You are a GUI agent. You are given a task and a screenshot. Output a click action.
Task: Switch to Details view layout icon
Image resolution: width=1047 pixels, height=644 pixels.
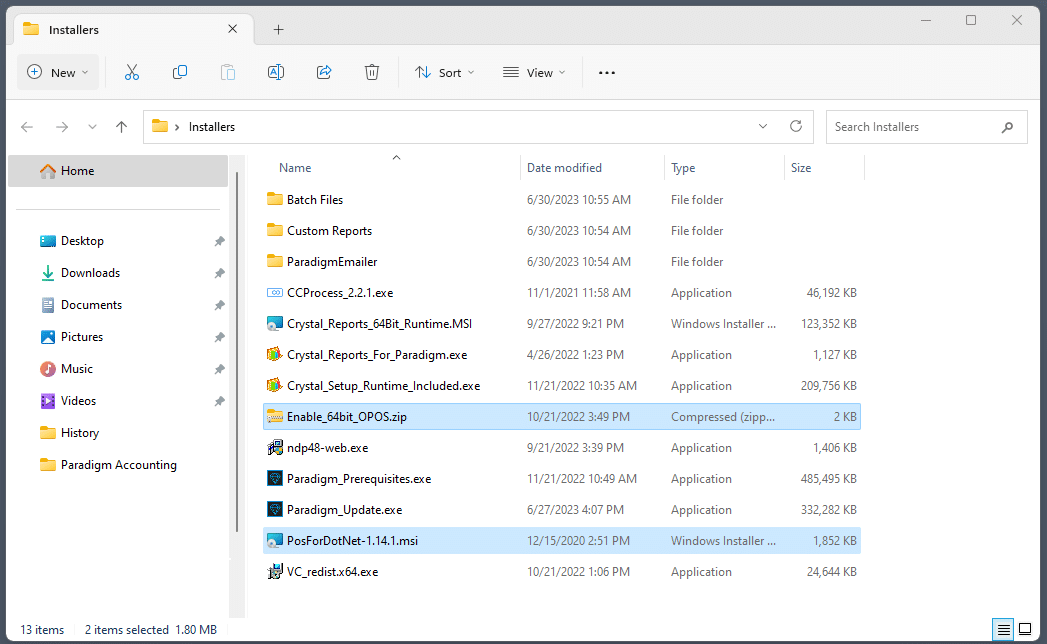pos(1003,629)
